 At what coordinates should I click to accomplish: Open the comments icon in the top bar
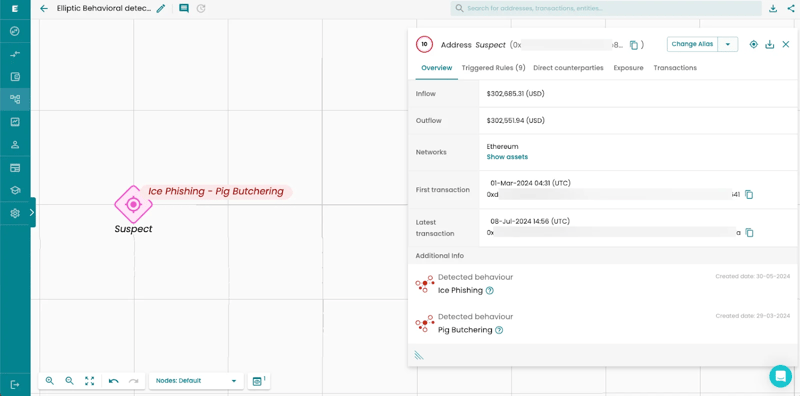point(184,9)
